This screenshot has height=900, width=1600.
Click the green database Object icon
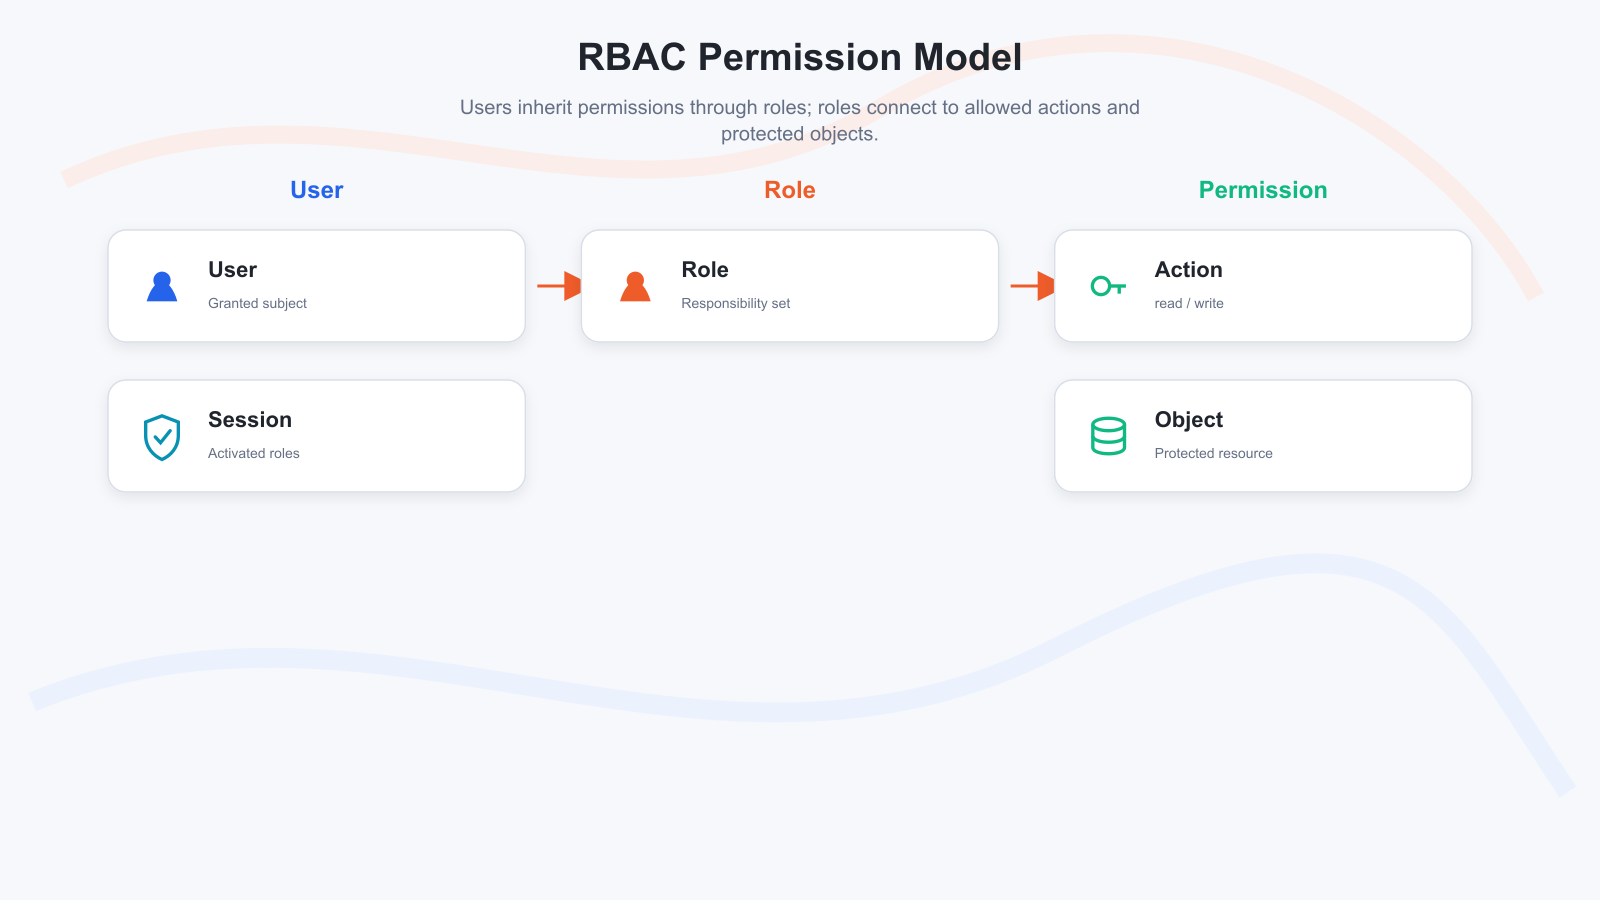pos(1108,436)
